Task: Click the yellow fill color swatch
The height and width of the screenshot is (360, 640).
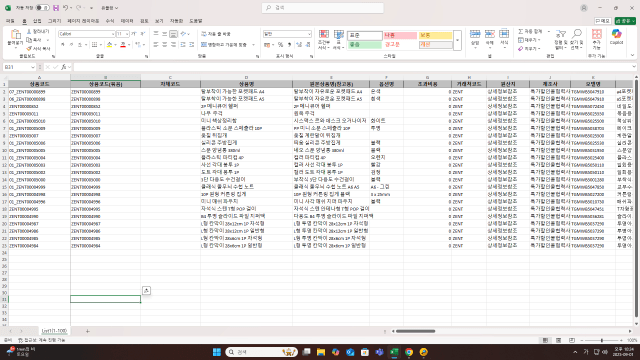Action: pos(109,45)
